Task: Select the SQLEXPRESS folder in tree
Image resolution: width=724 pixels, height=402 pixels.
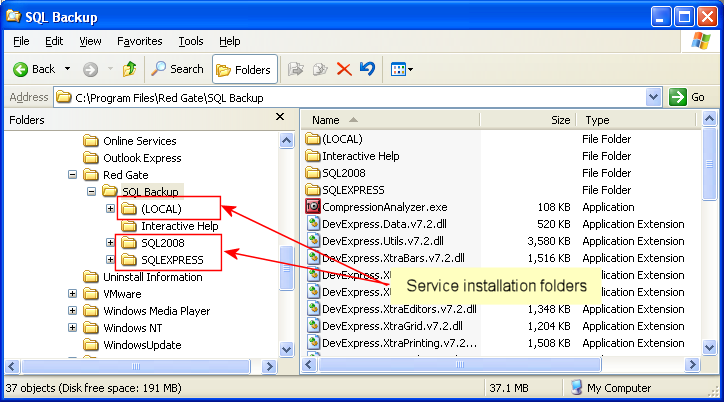Action: coord(171,260)
